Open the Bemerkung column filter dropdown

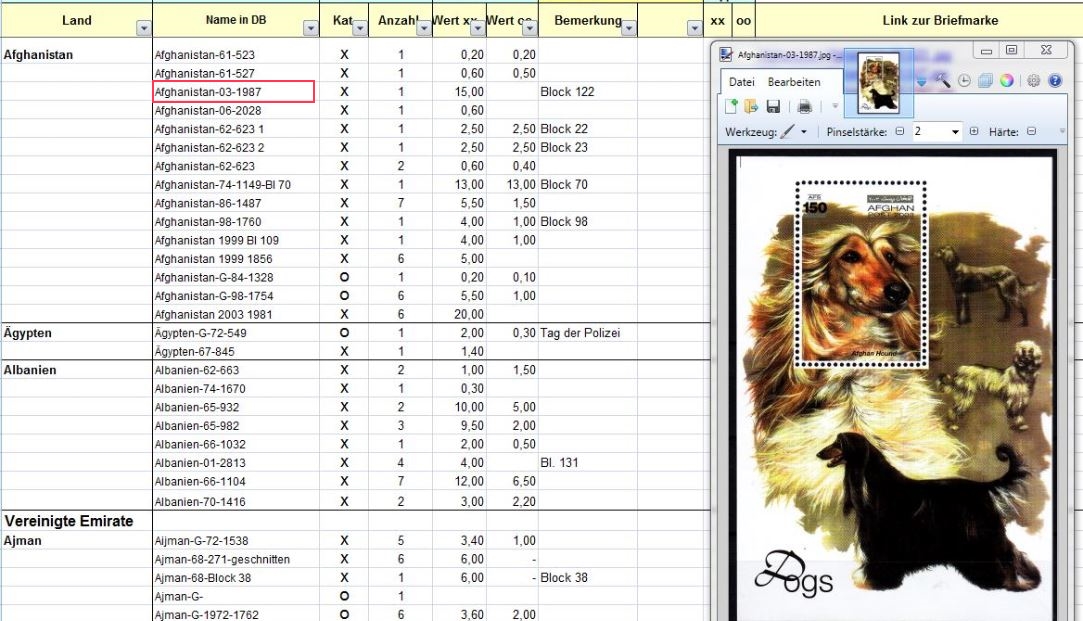(x=628, y=29)
